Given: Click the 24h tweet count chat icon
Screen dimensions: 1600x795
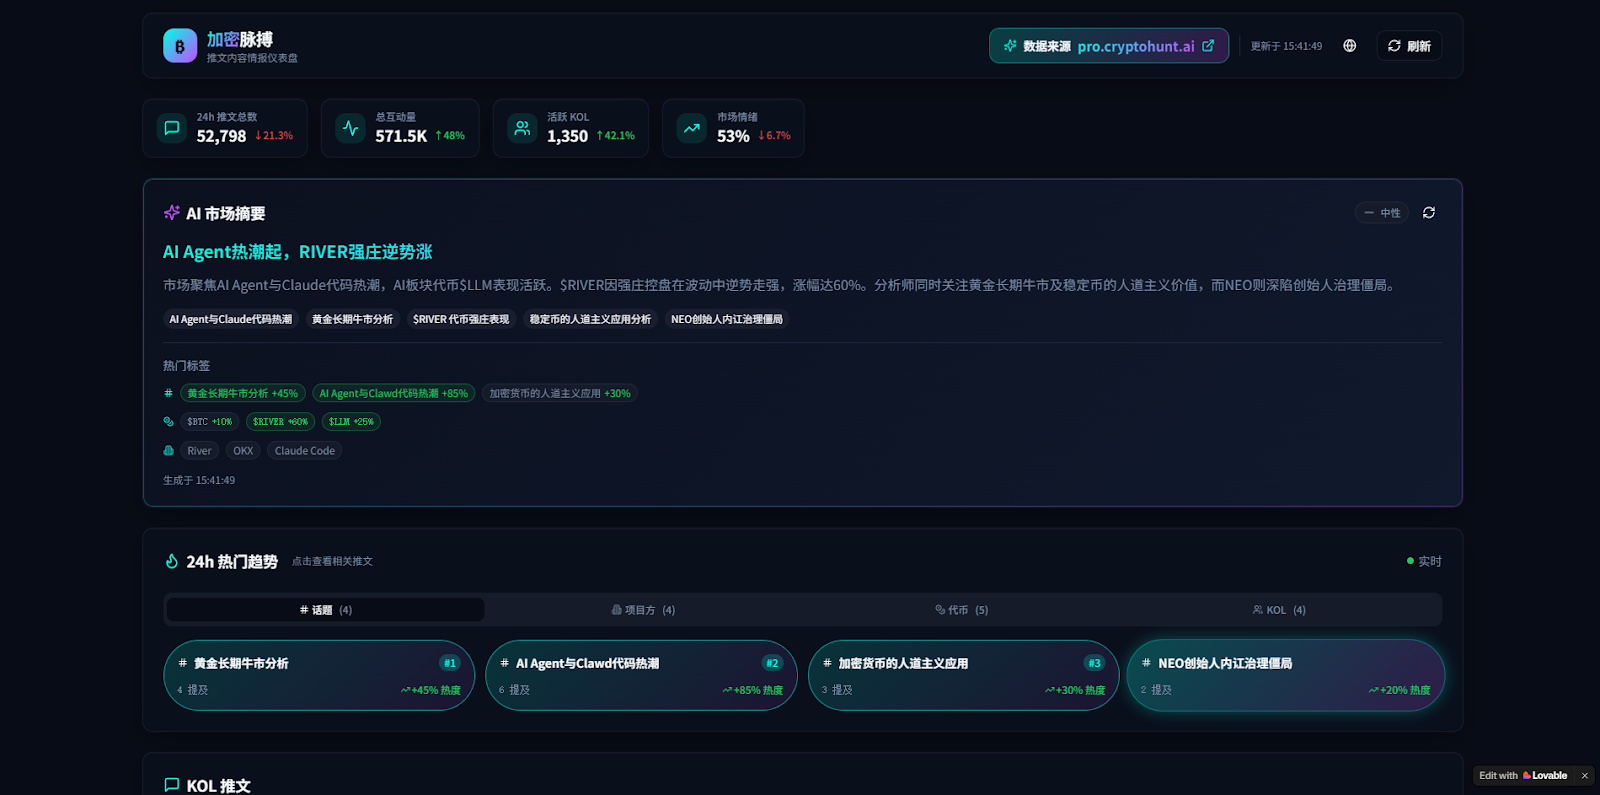Looking at the screenshot, I should [x=172, y=128].
